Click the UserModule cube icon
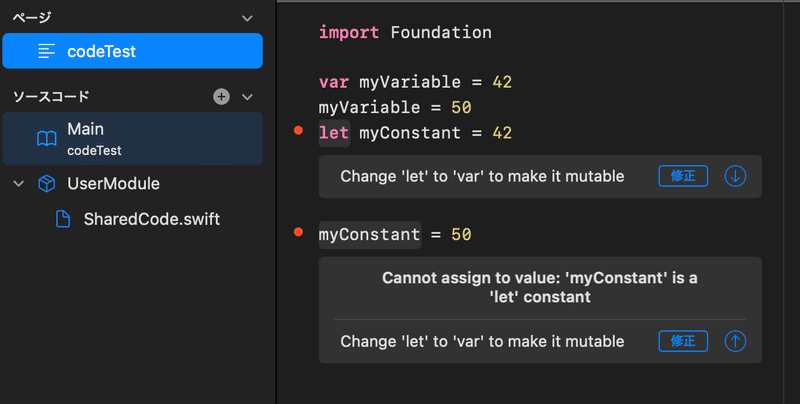 pyautogui.click(x=46, y=184)
